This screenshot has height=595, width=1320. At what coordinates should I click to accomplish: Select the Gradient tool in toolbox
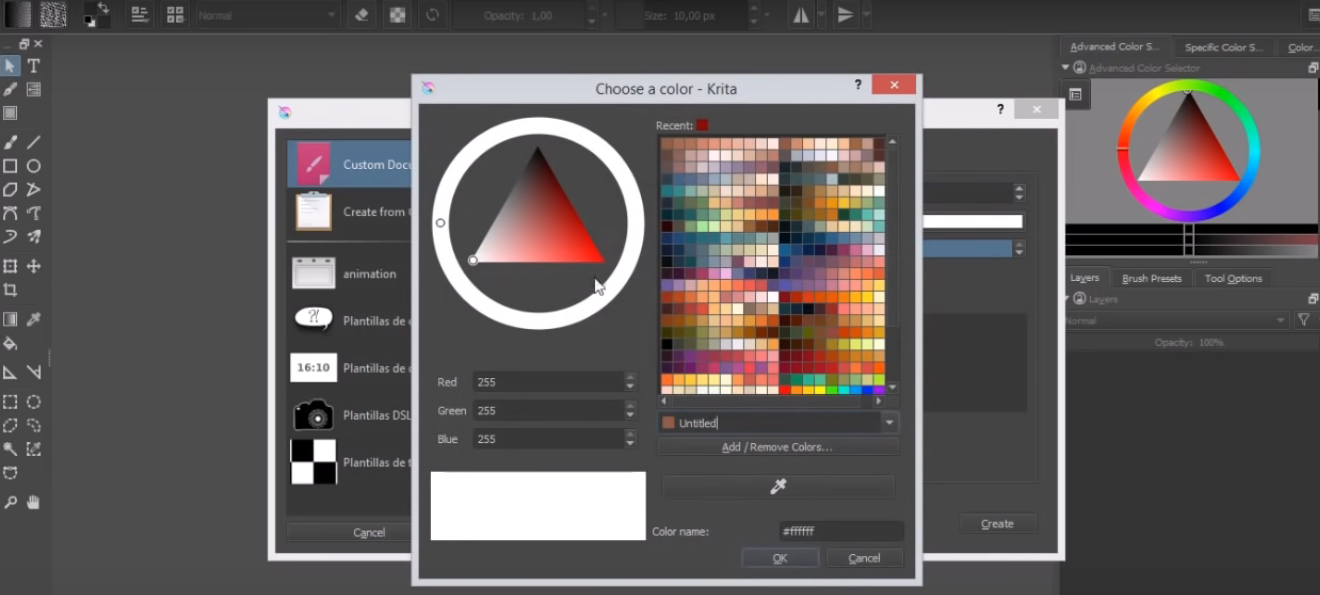[x=10, y=320]
